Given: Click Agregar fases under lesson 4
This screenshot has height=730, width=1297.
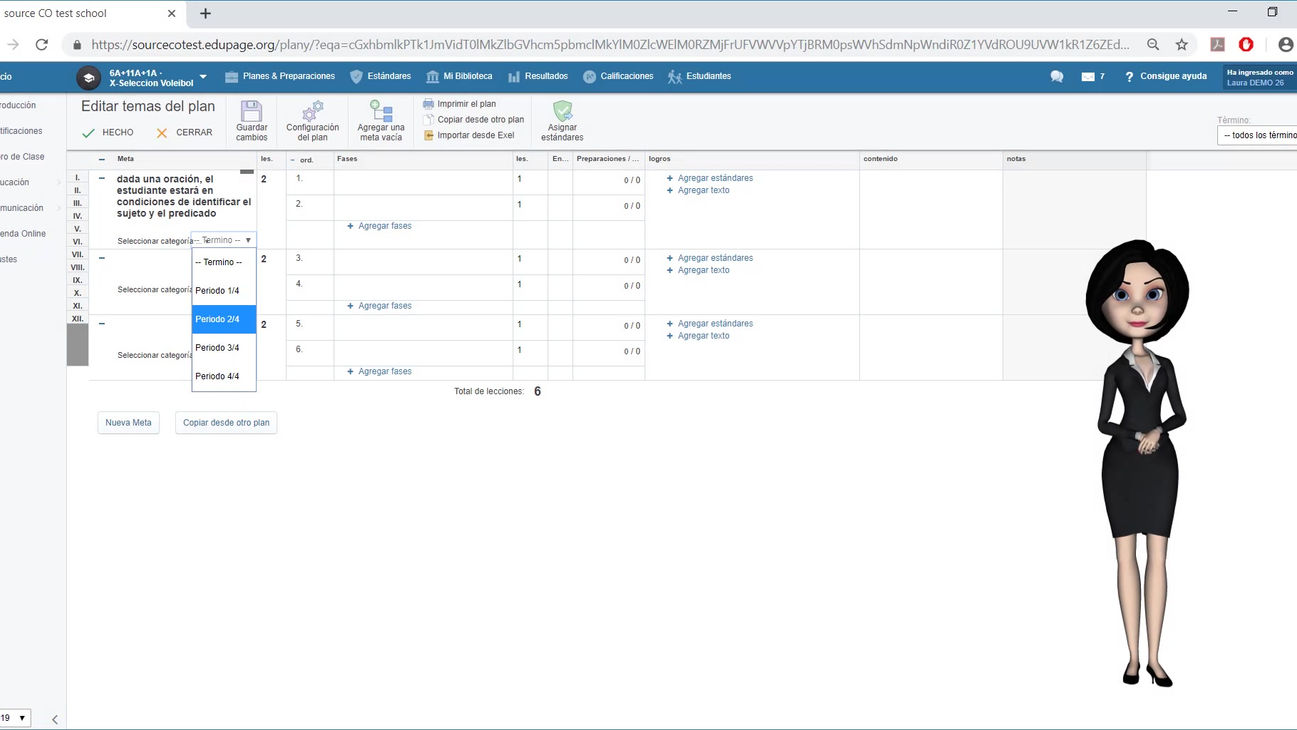Looking at the screenshot, I should click(379, 306).
